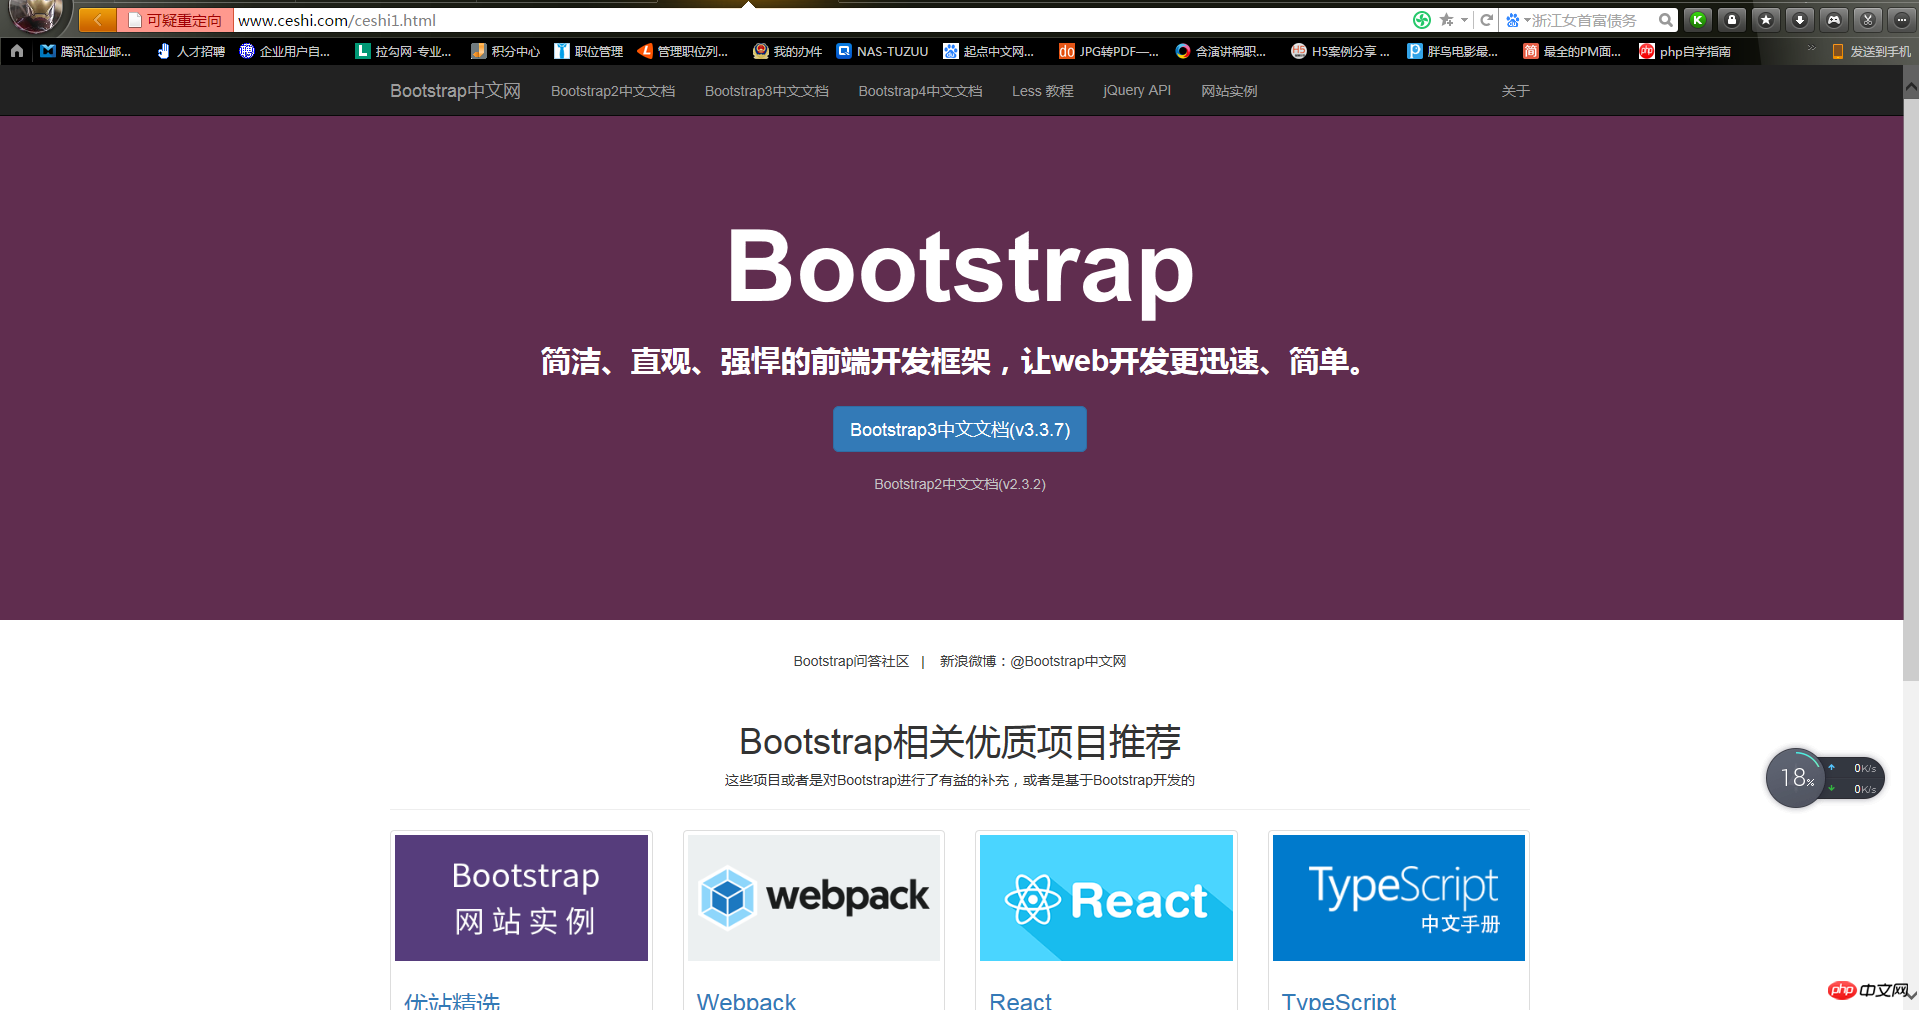The width and height of the screenshot is (1919, 1010).
Task: Click the lock extension icon in the toolbar
Action: click(1732, 19)
